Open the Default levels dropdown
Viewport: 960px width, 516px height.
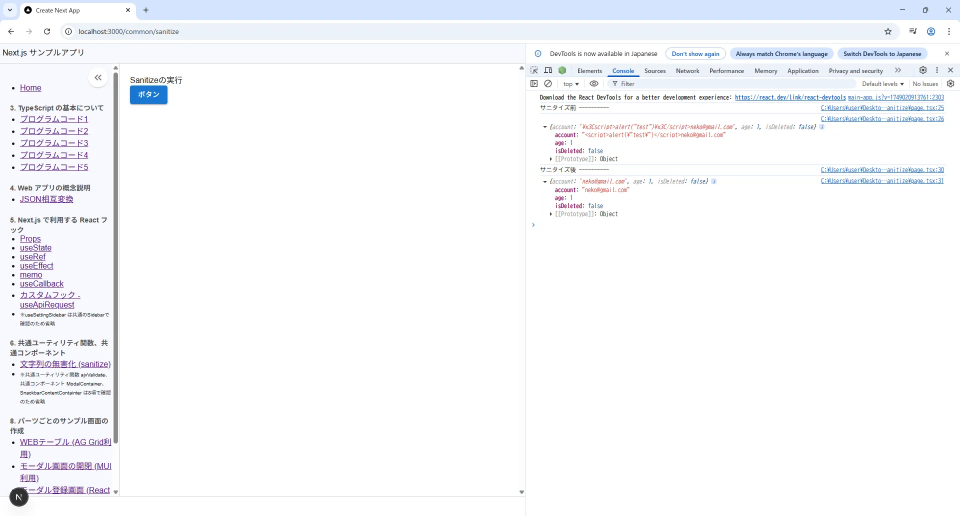(x=883, y=84)
